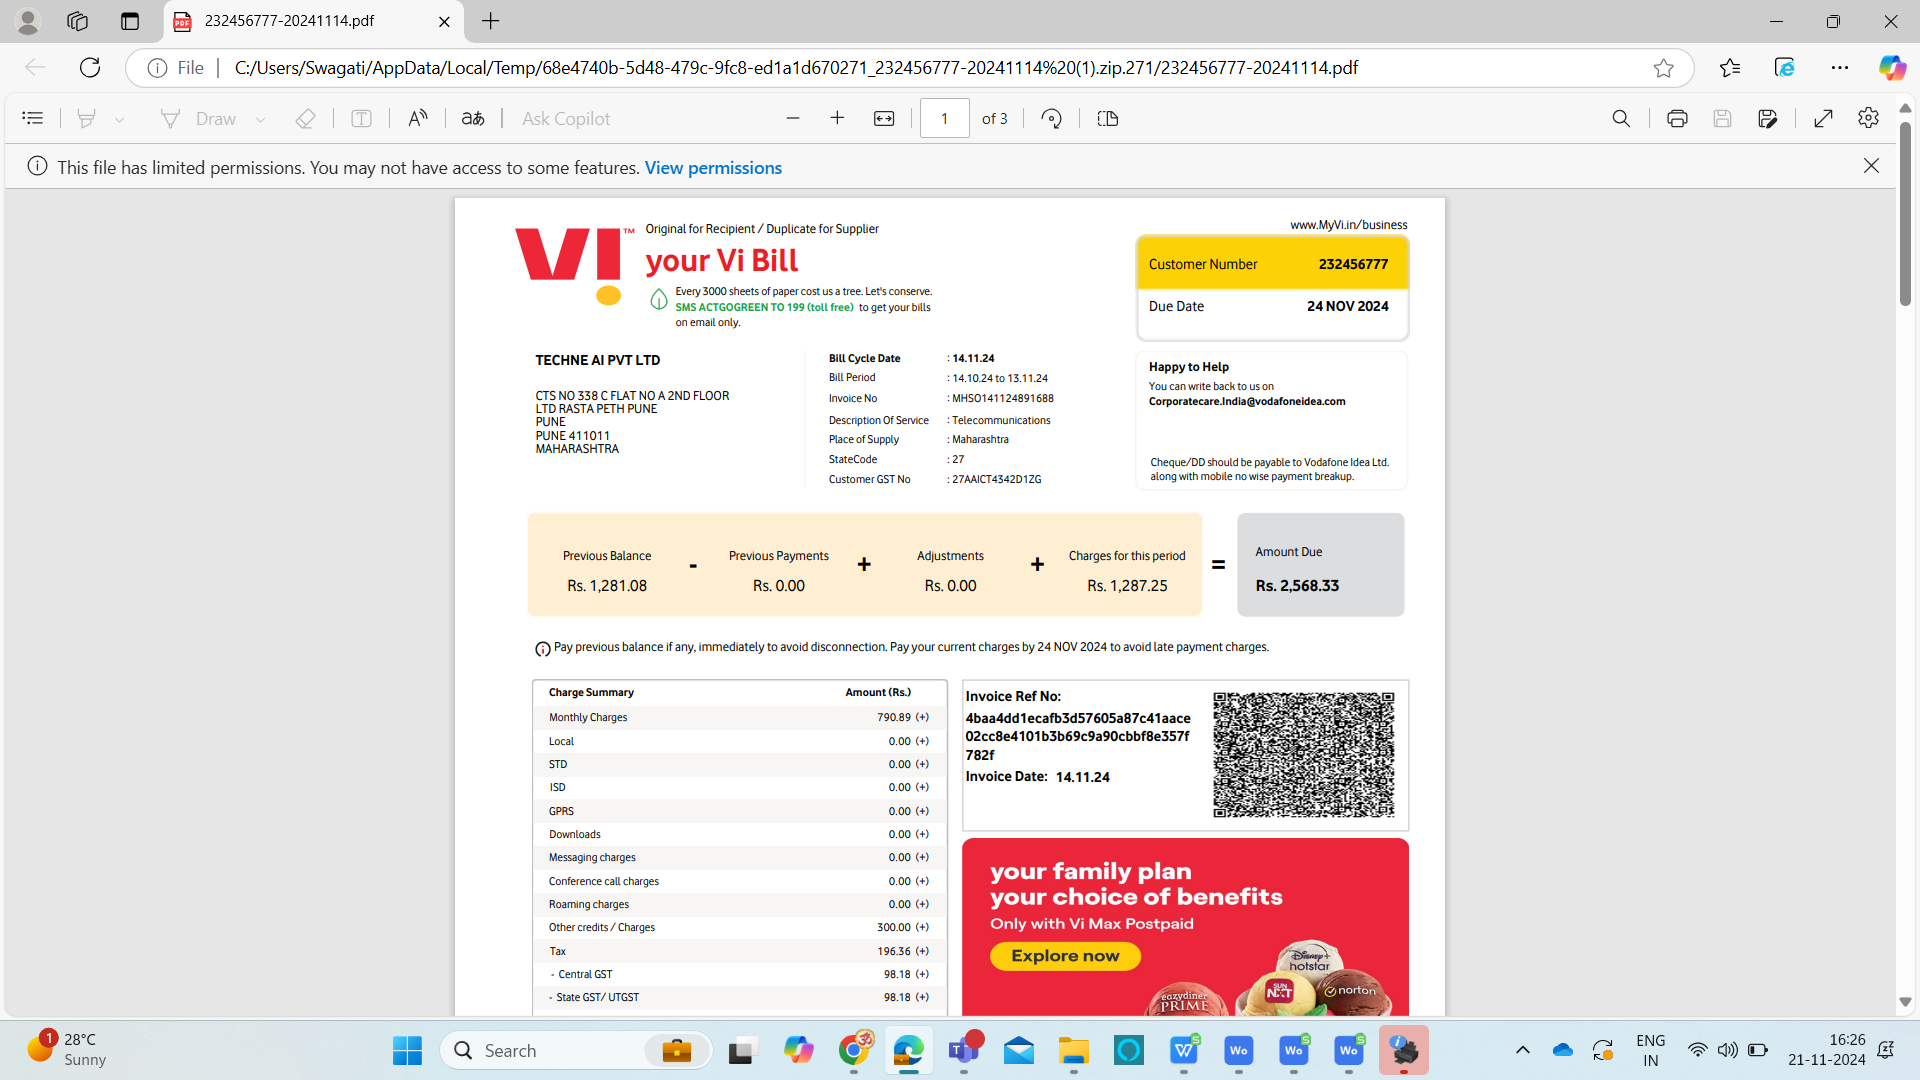
Task: Save the PDF file
Action: pyautogui.click(x=1722, y=119)
